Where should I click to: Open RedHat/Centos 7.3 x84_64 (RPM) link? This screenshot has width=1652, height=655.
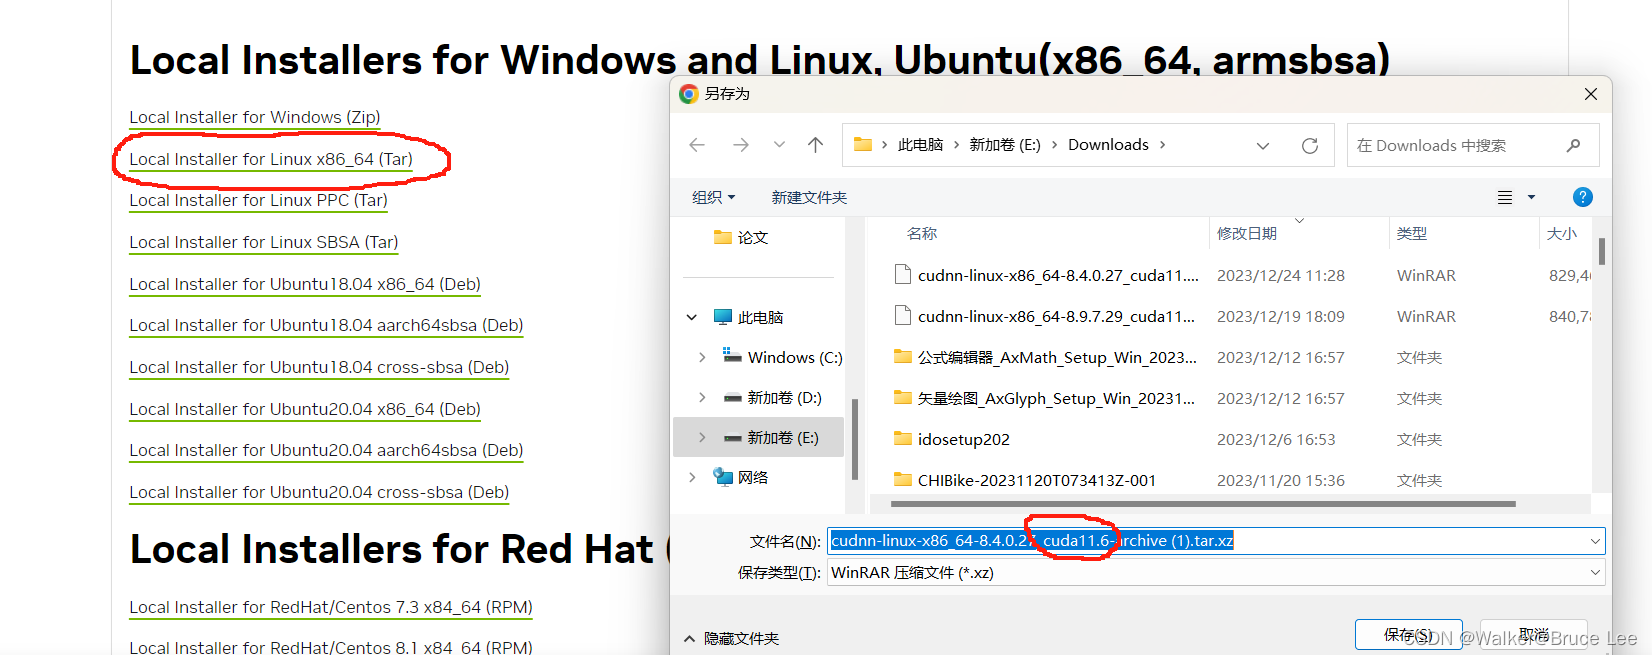331,607
